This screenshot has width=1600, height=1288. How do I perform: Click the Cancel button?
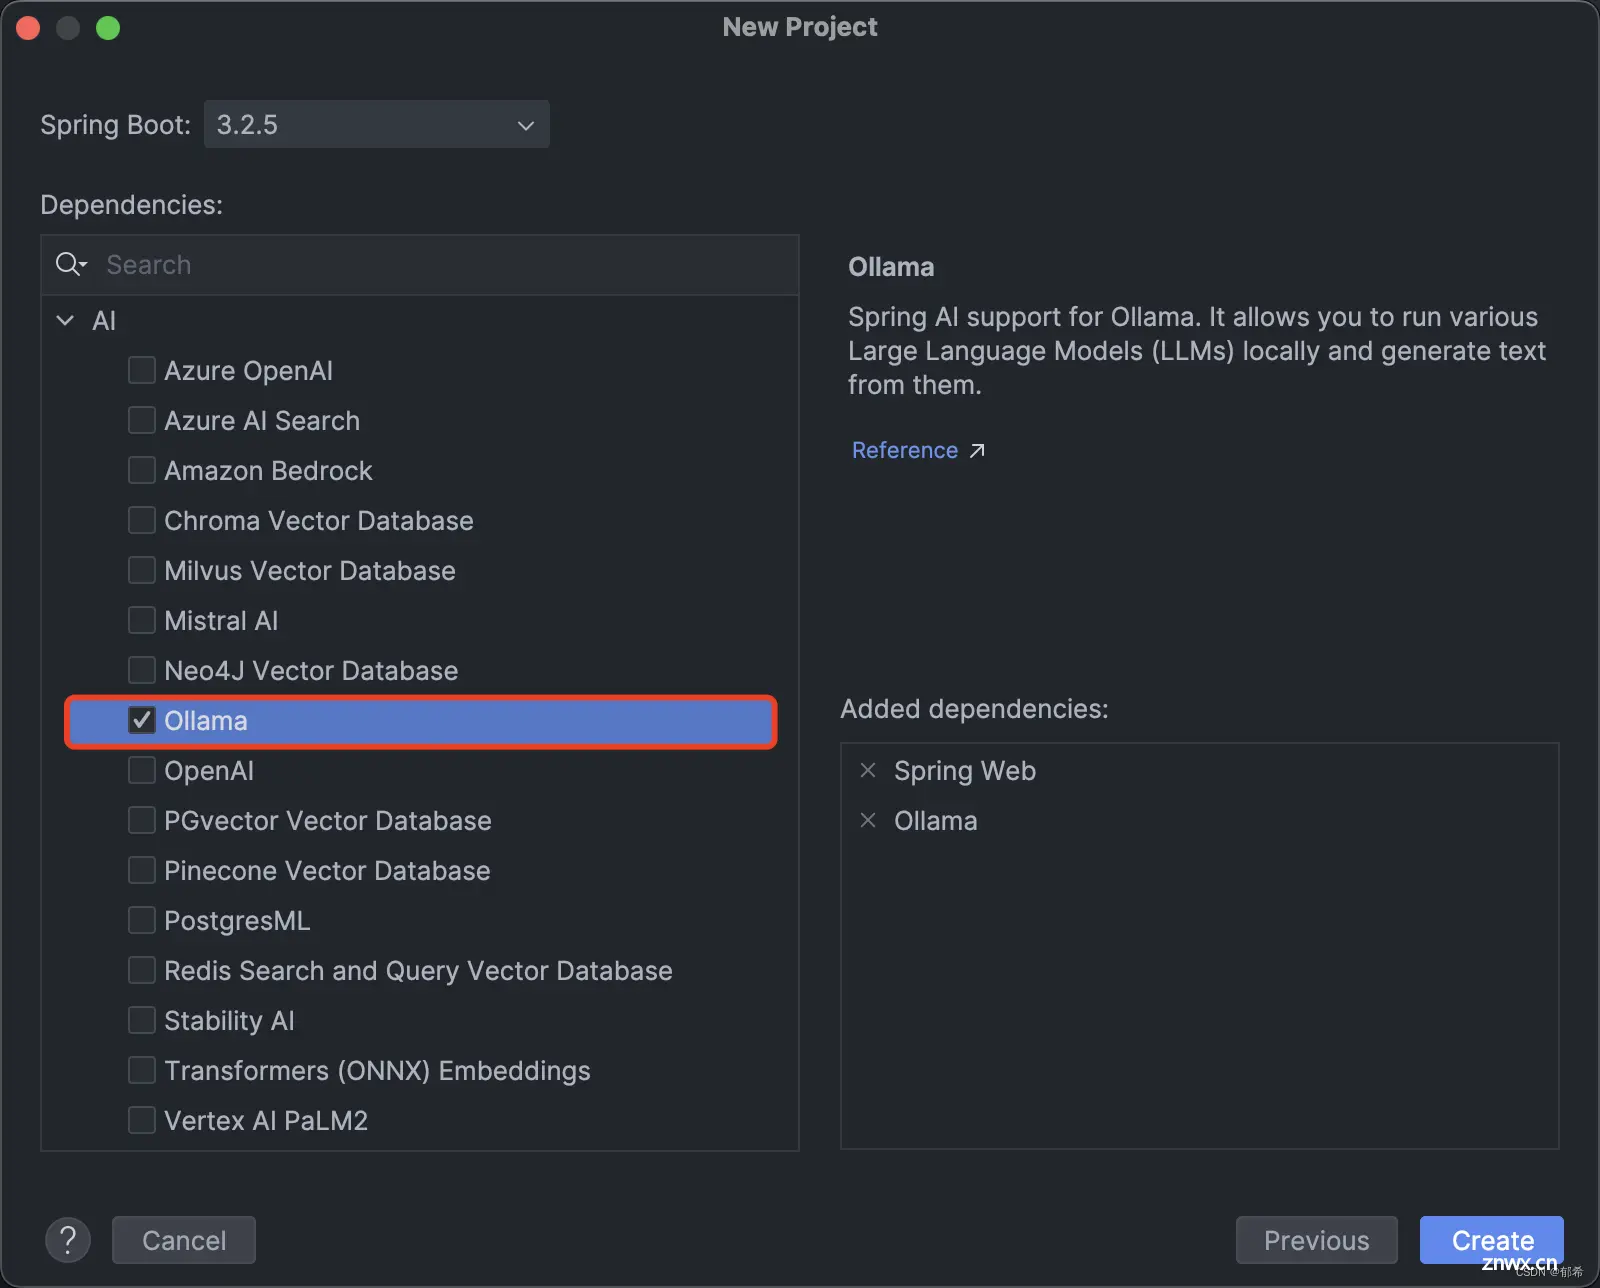pyautogui.click(x=184, y=1240)
